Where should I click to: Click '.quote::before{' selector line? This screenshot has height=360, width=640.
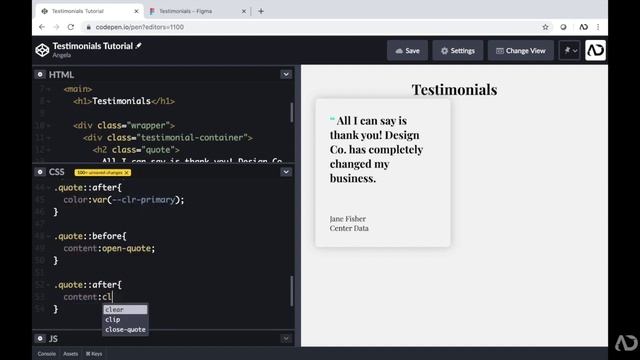(90, 236)
